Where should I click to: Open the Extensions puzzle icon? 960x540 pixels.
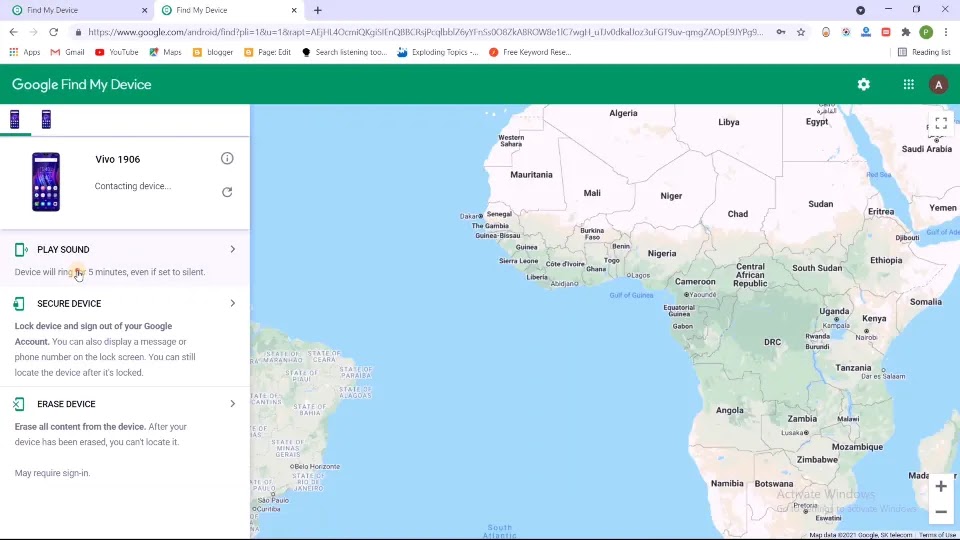coord(906,32)
